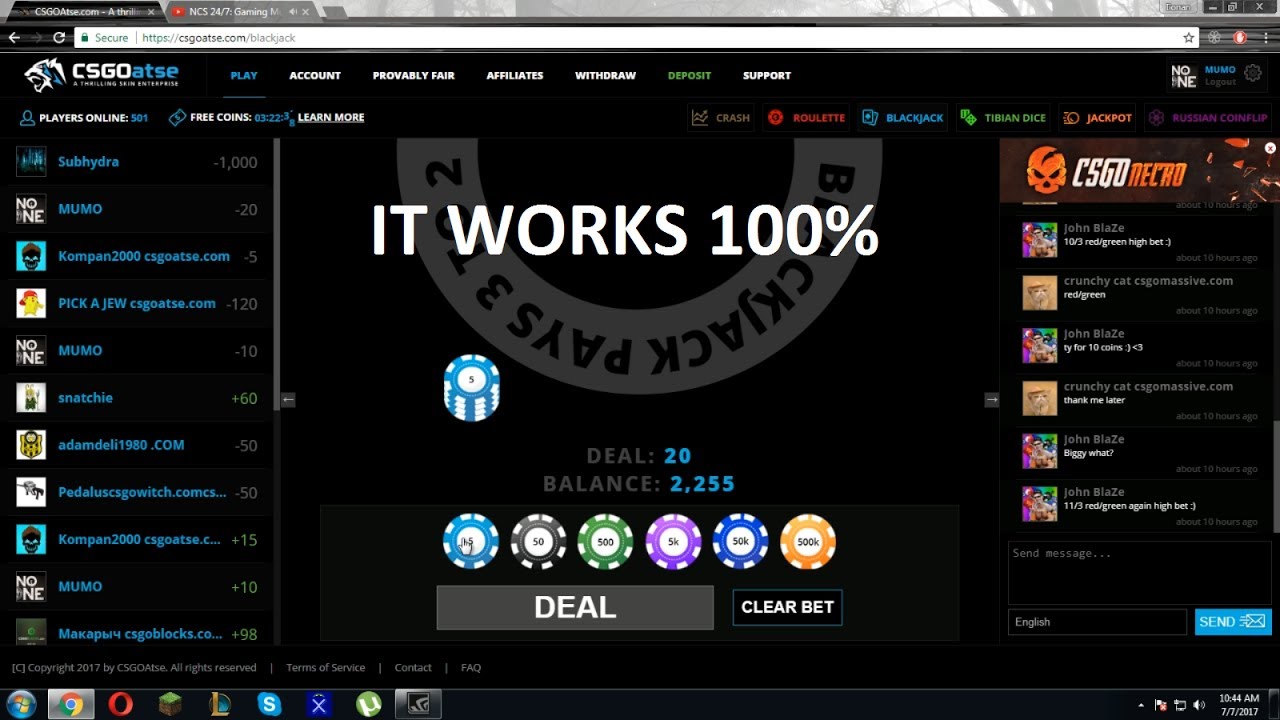Click the stacked bet chips on the table
The width and height of the screenshot is (1280, 720).
(471, 388)
